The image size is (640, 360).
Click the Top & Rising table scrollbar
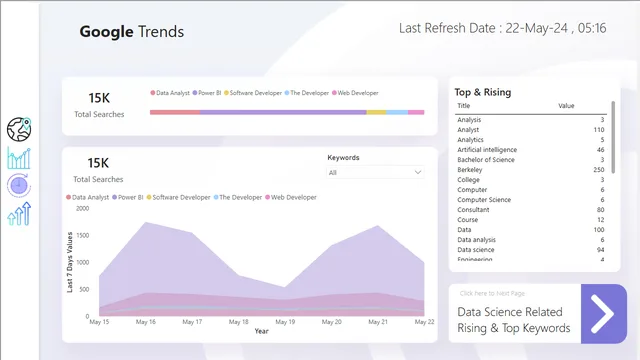613,137
